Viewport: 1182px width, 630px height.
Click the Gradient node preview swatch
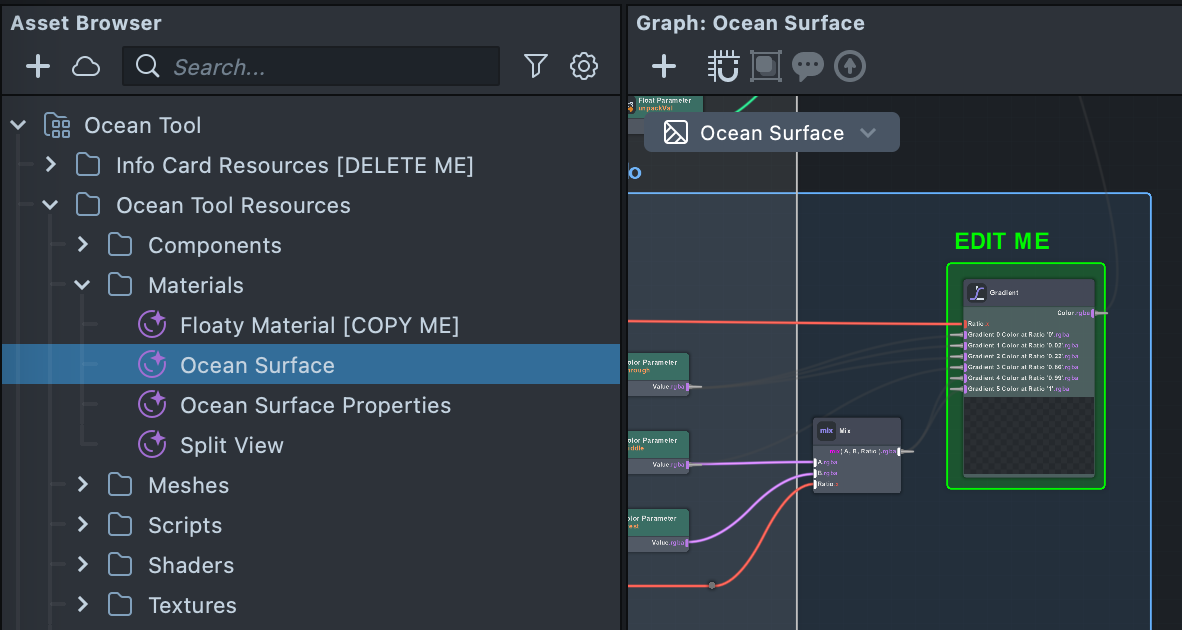(1028, 435)
